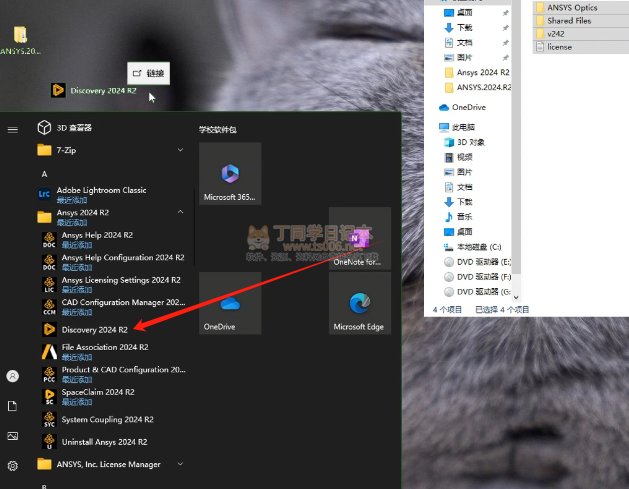Open Ansys 2024 R2 quick access folder
Screen dimensions: 629x489
477,73
